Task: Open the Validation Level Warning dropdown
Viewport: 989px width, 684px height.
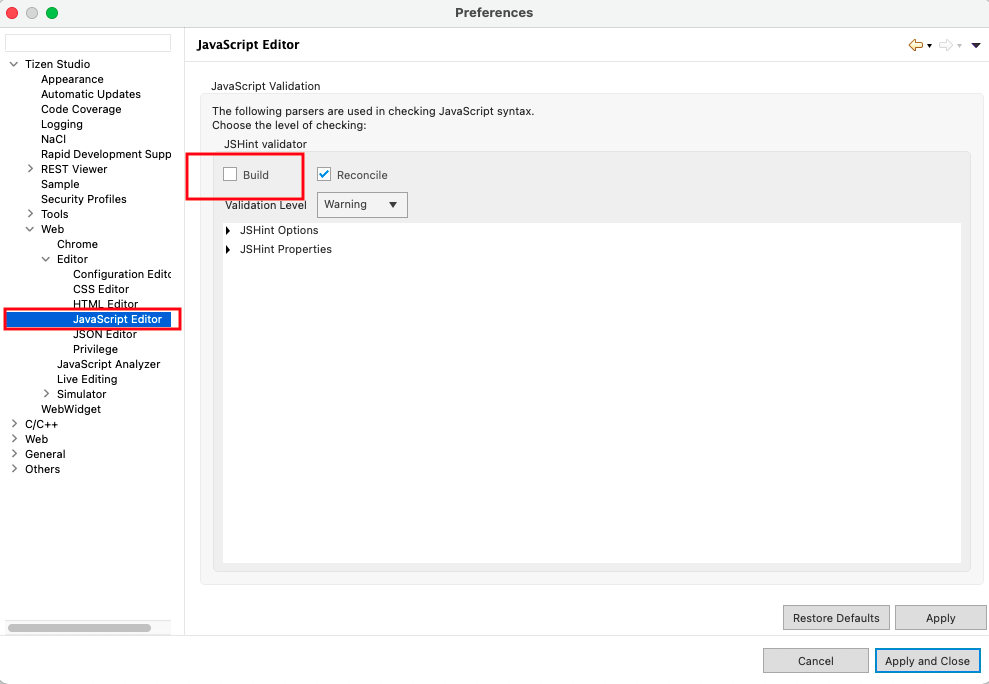Action: click(362, 204)
